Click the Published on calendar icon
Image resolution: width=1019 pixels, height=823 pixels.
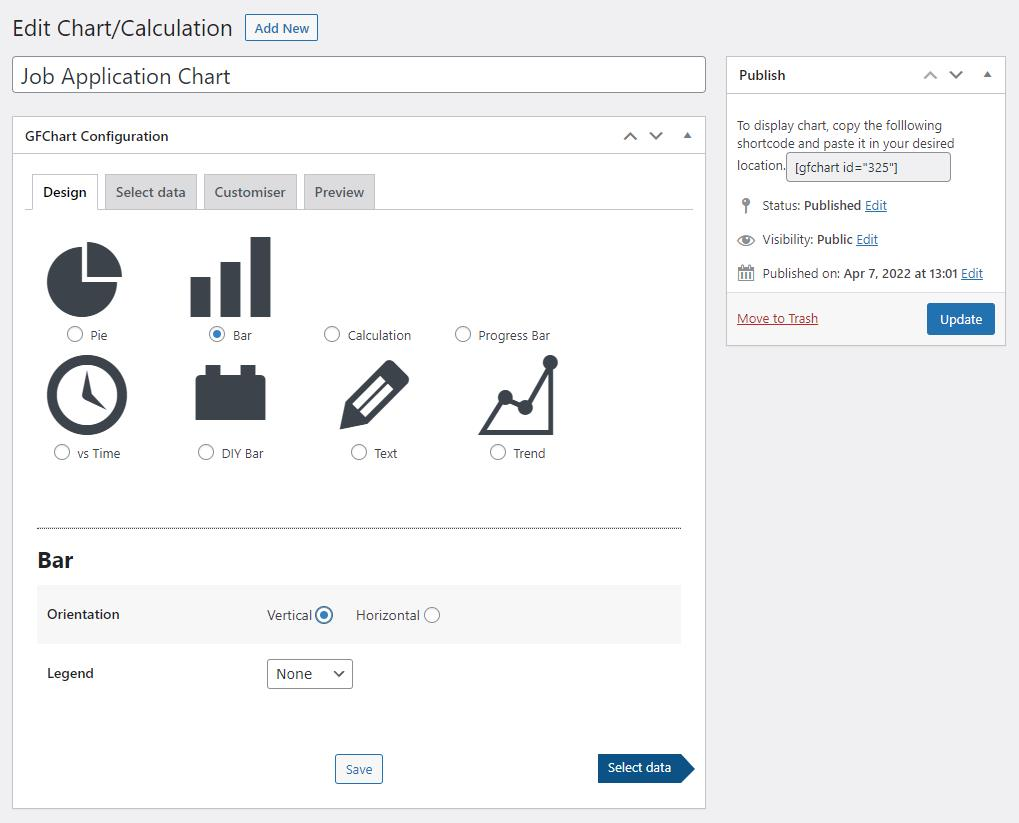(746, 273)
